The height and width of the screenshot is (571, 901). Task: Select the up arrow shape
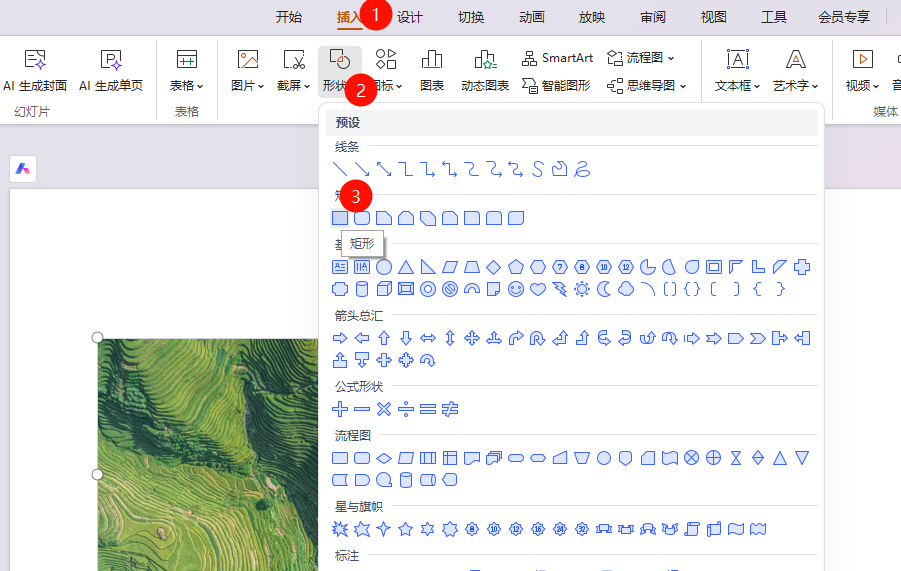point(384,338)
